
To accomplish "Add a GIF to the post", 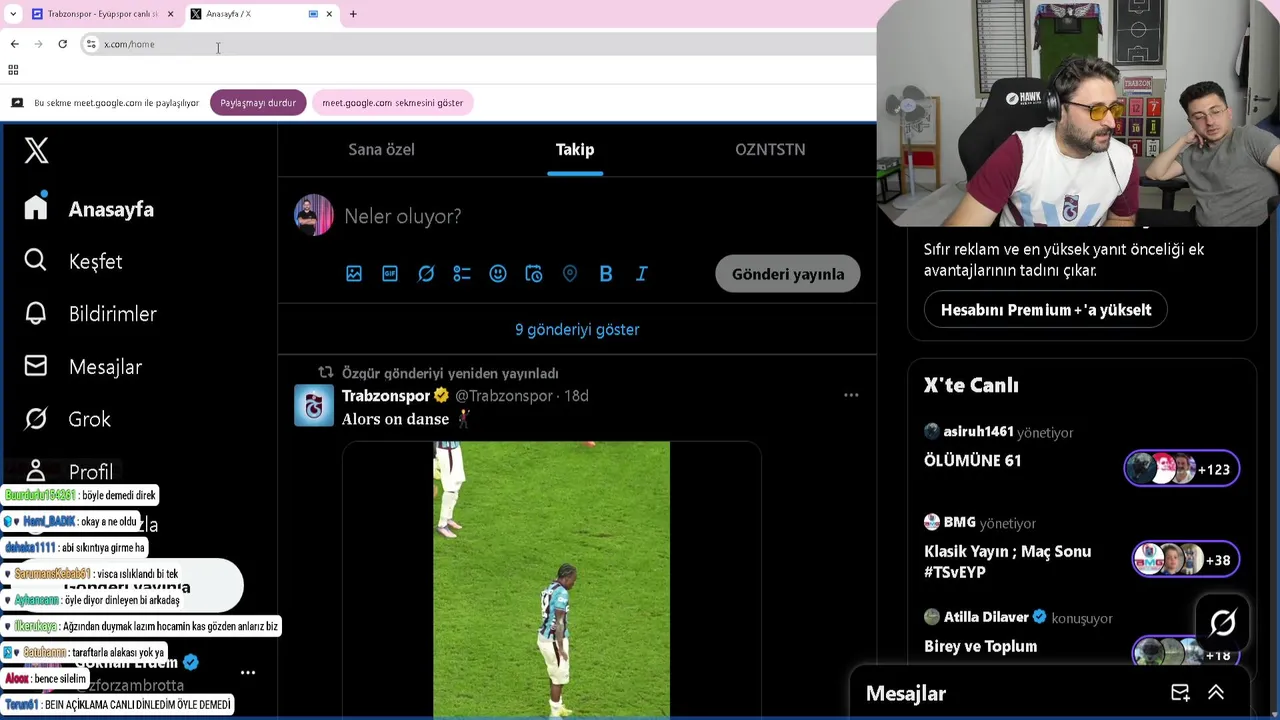I will (x=390, y=273).
